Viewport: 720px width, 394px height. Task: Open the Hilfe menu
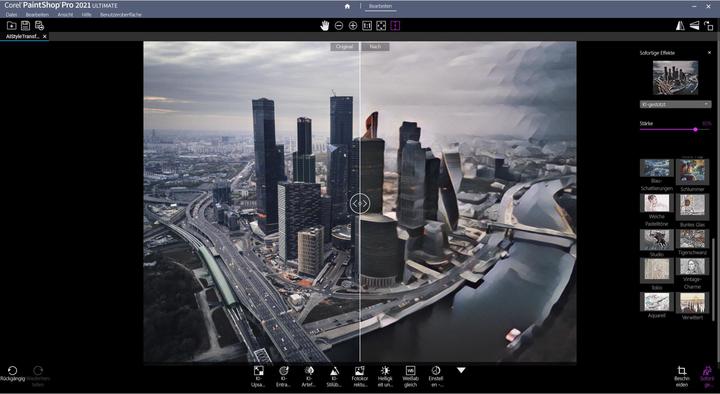pos(86,15)
